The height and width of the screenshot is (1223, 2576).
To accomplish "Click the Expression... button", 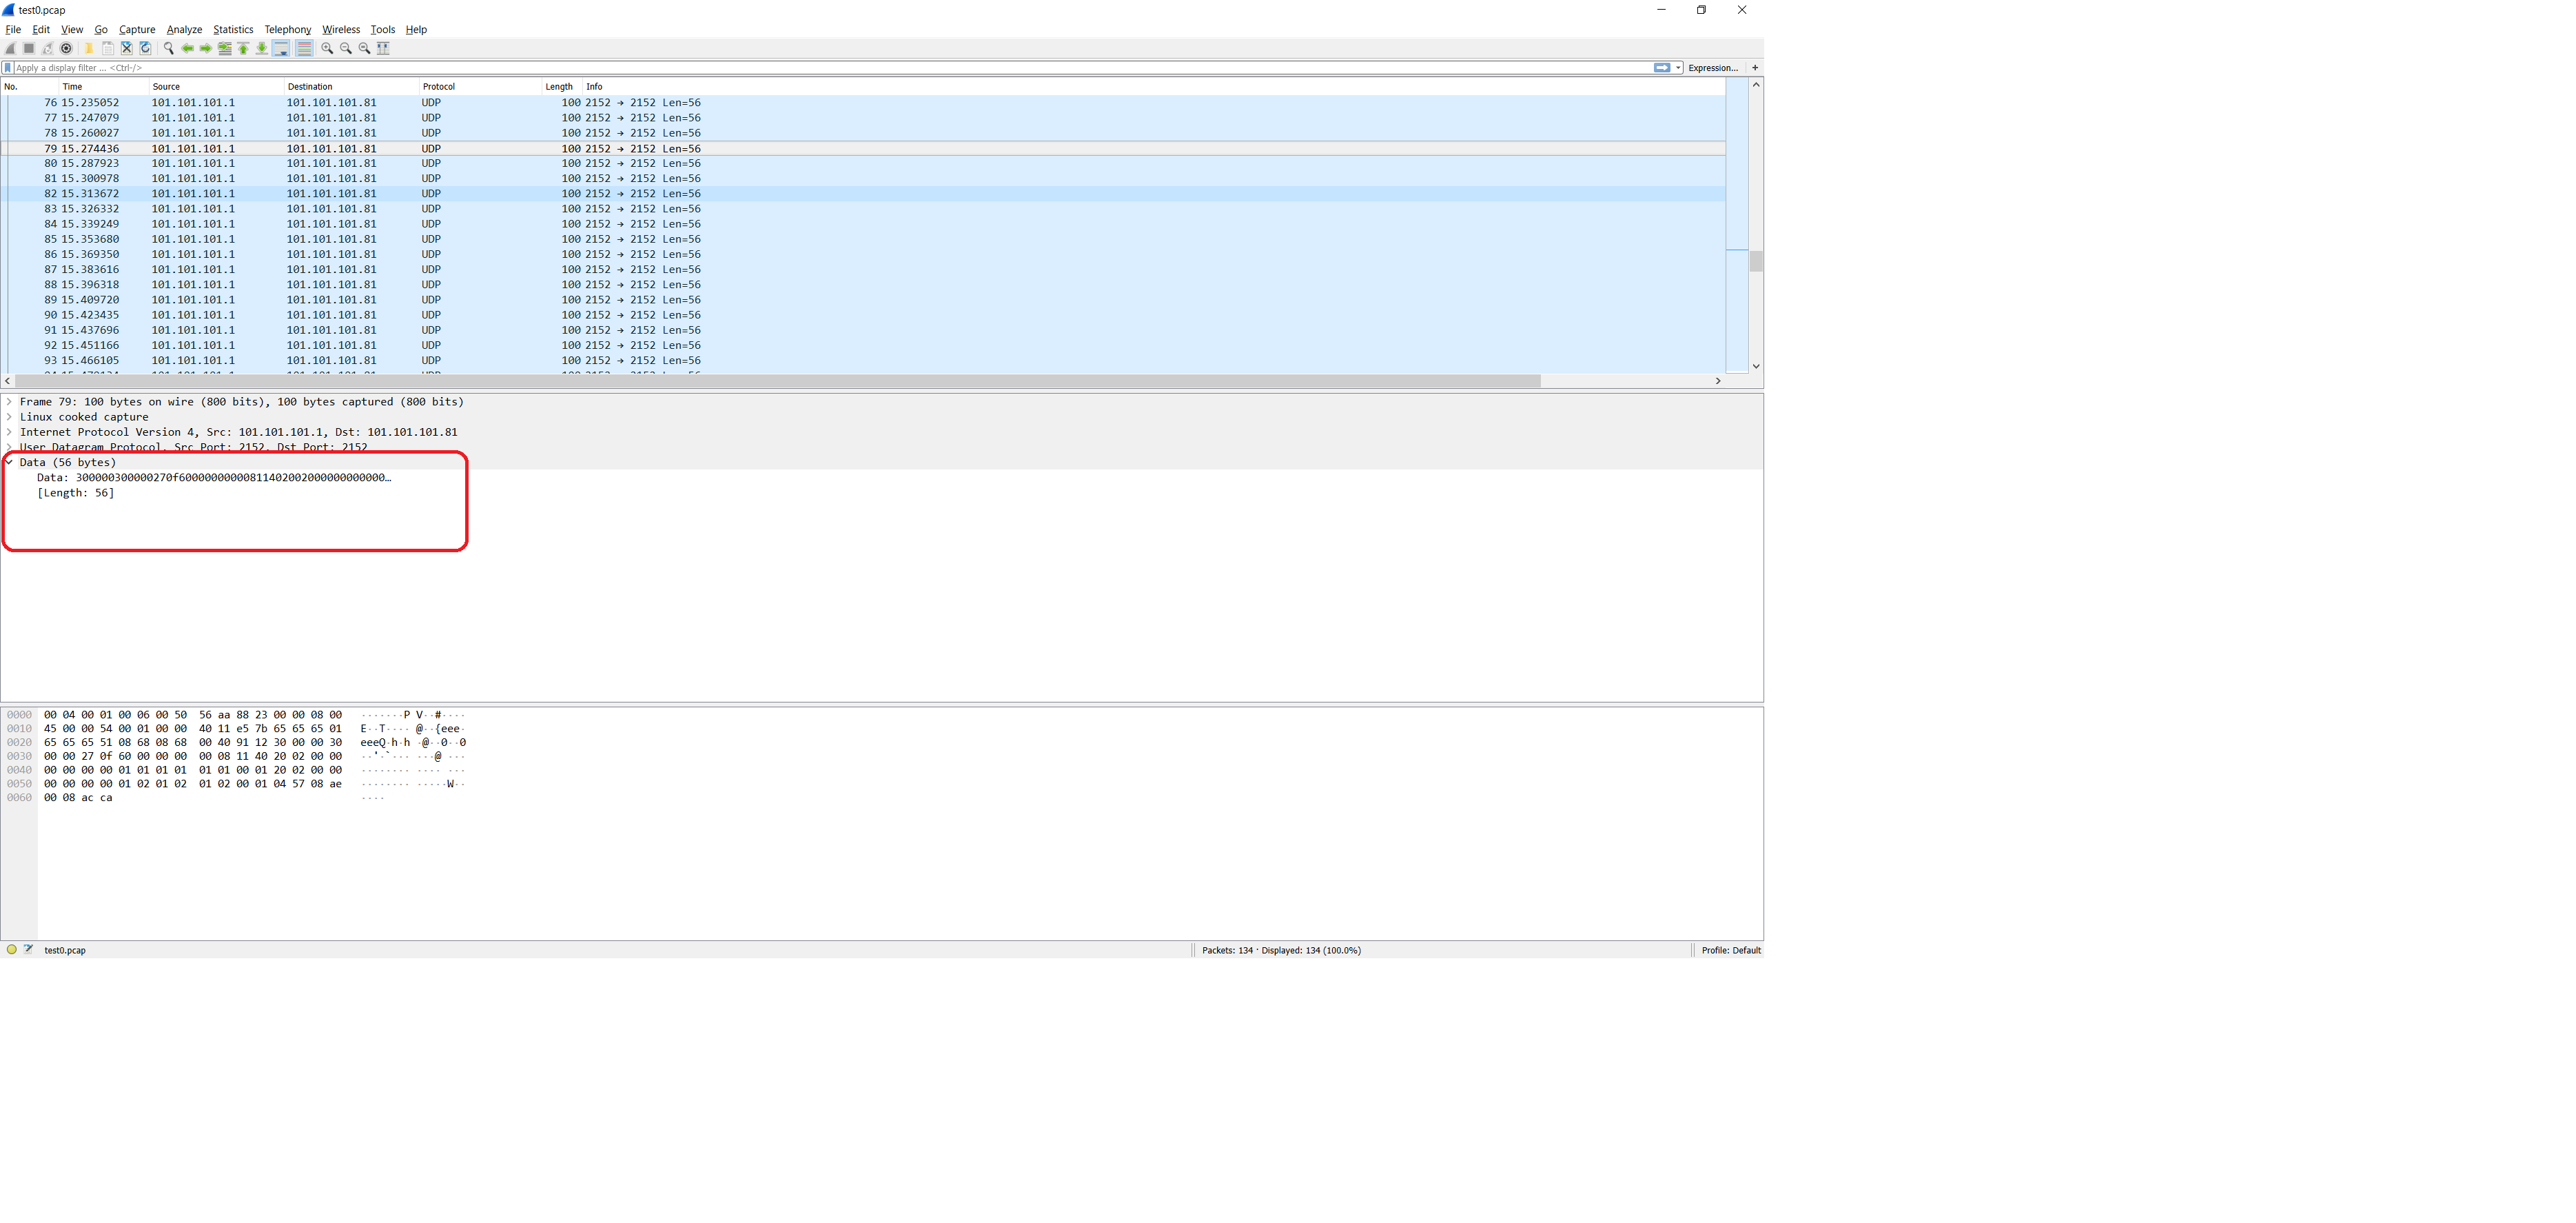I will coord(1713,68).
